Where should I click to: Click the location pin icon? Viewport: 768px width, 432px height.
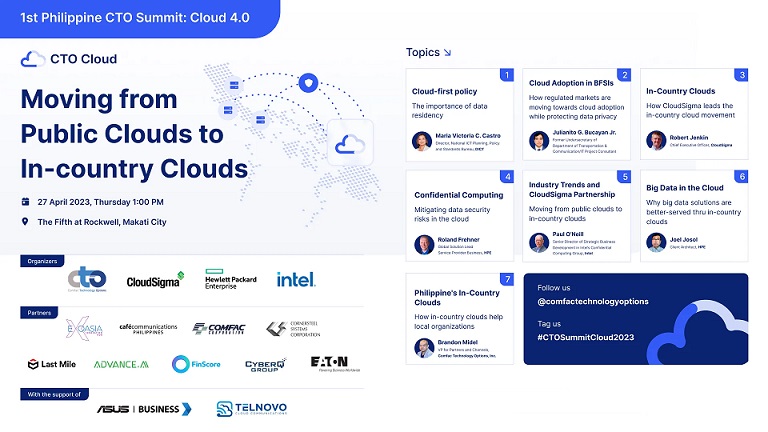(25, 222)
